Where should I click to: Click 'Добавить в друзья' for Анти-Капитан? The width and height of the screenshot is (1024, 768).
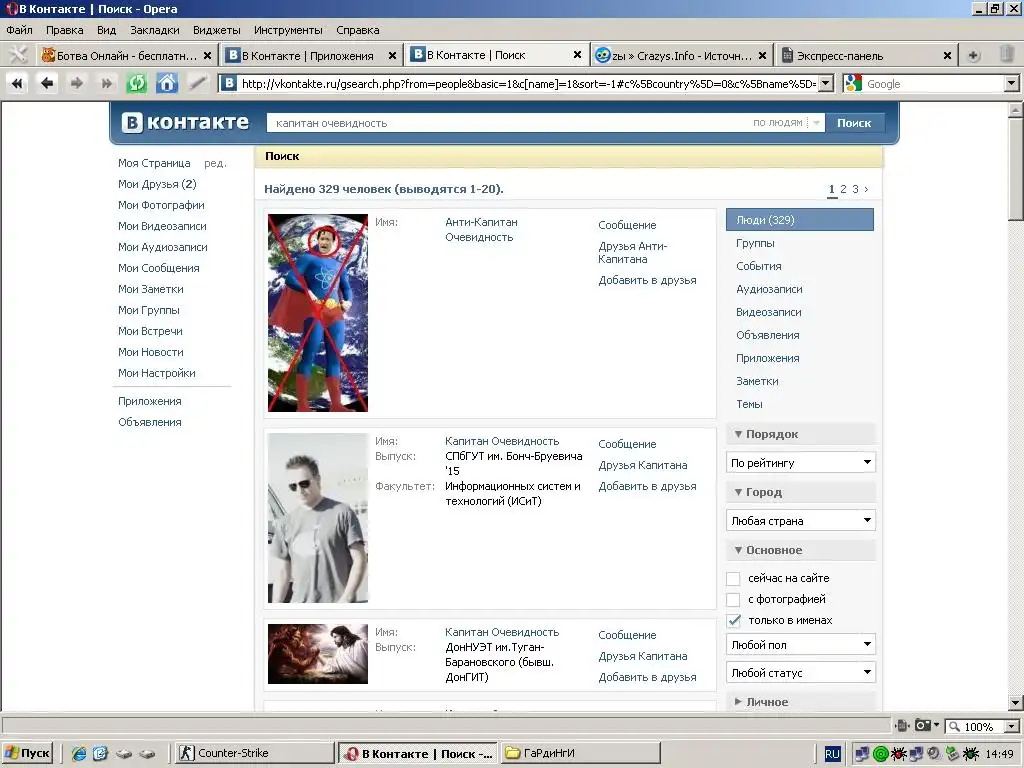point(647,280)
